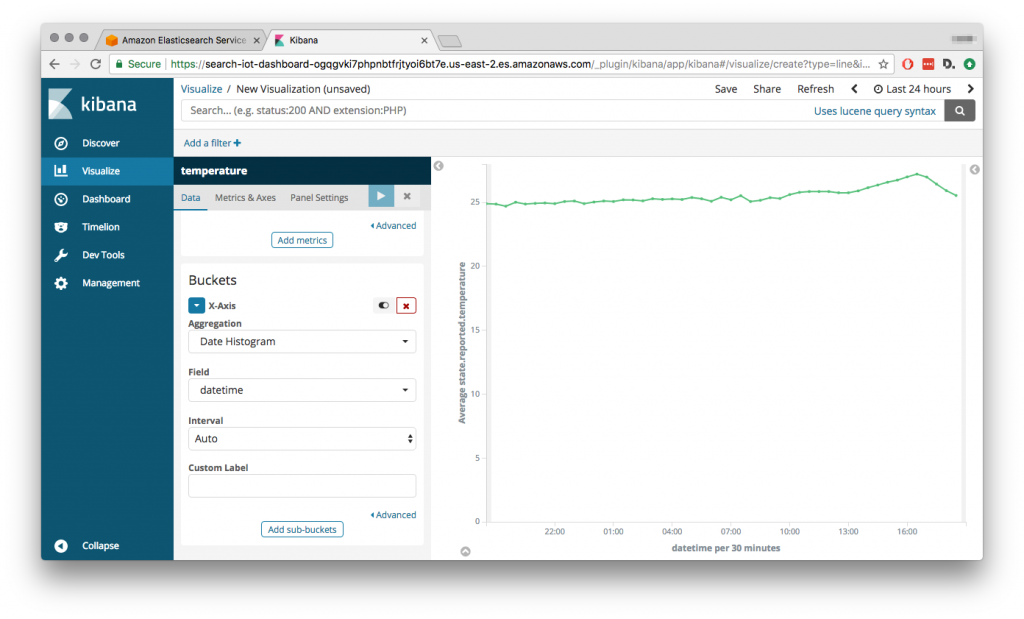Remove the X-Axis bucket with the red X

(406, 305)
